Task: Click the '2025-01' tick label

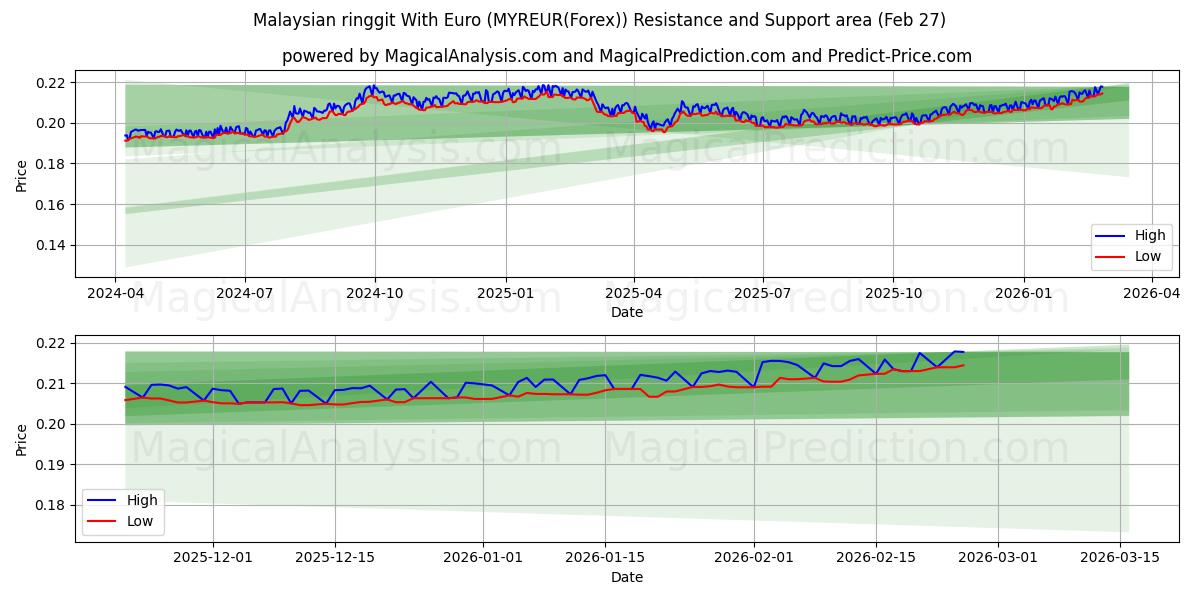Action: coord(505,293)
